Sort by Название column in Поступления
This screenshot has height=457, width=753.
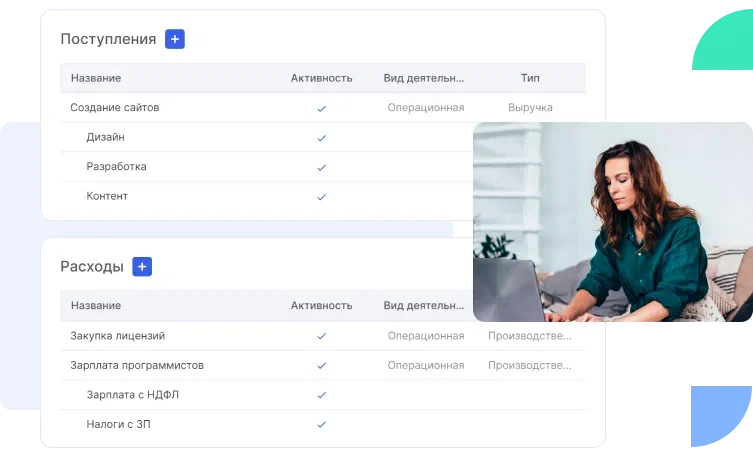(96, 78)
